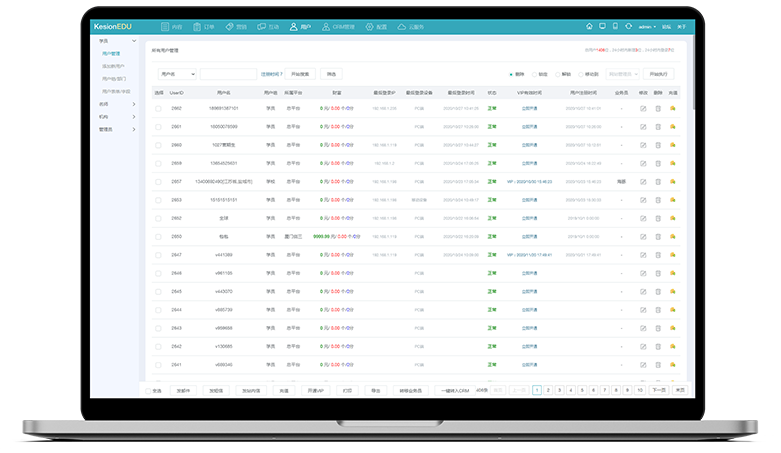Select the 删除 radio option
The image size is (781, 453).
pos(512,74)
